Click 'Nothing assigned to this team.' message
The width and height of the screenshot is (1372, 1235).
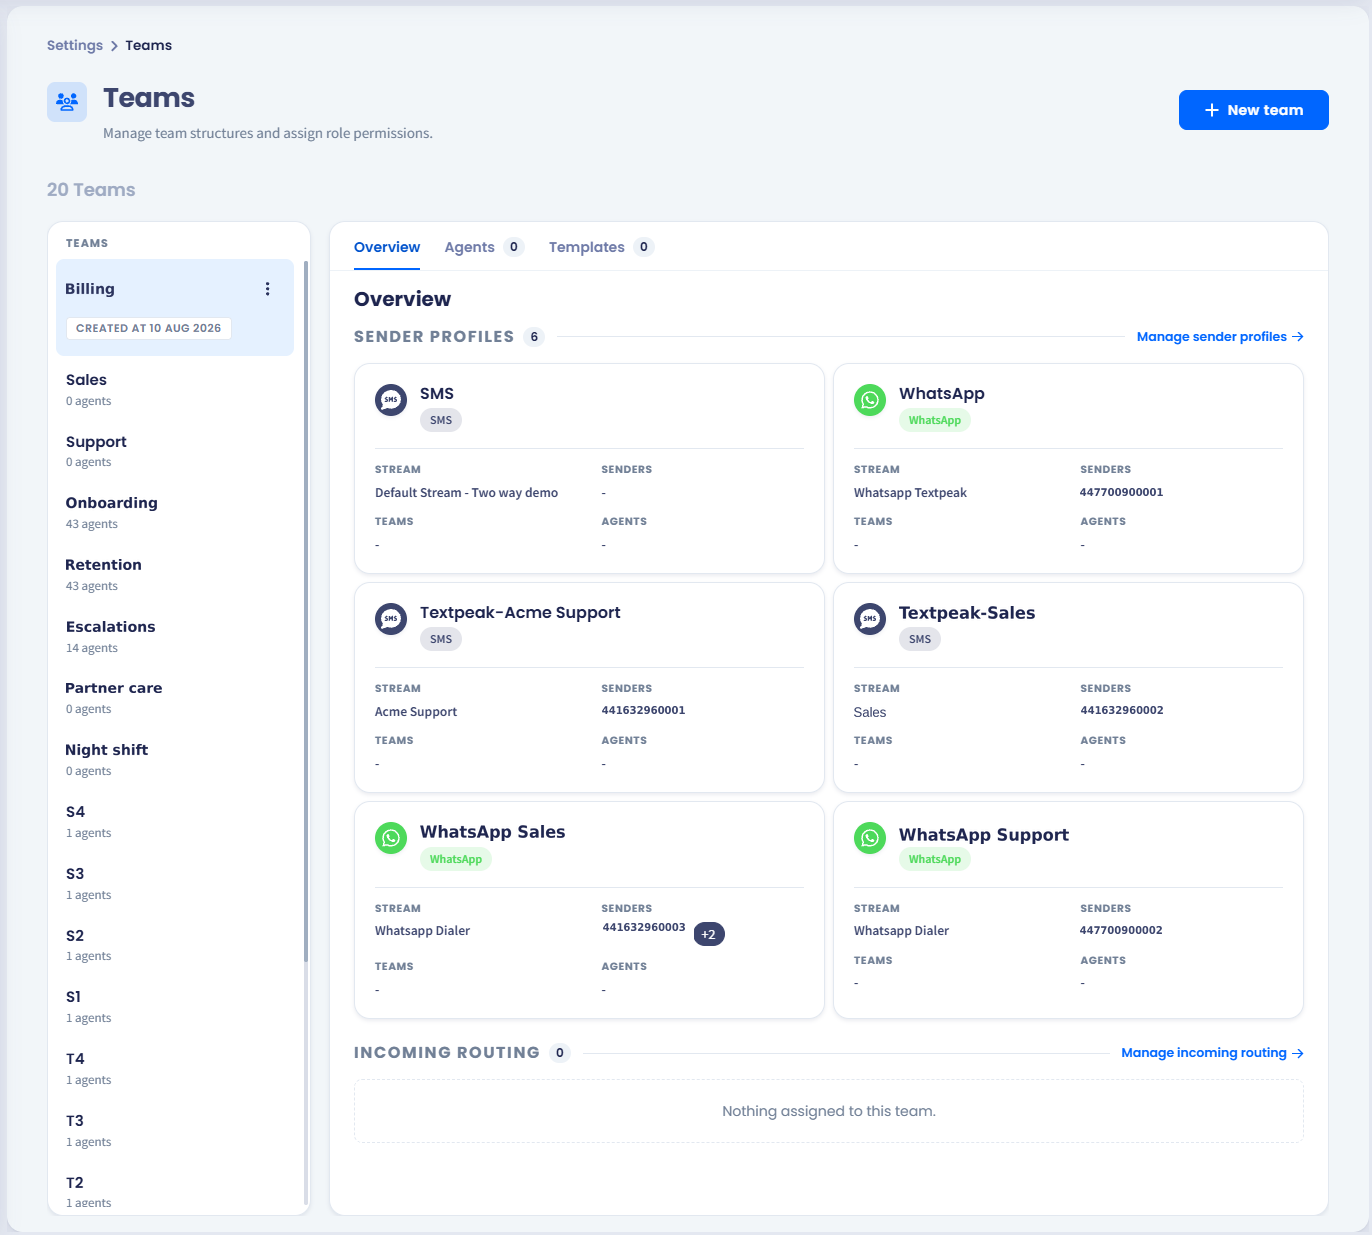tap(829, 1111)
